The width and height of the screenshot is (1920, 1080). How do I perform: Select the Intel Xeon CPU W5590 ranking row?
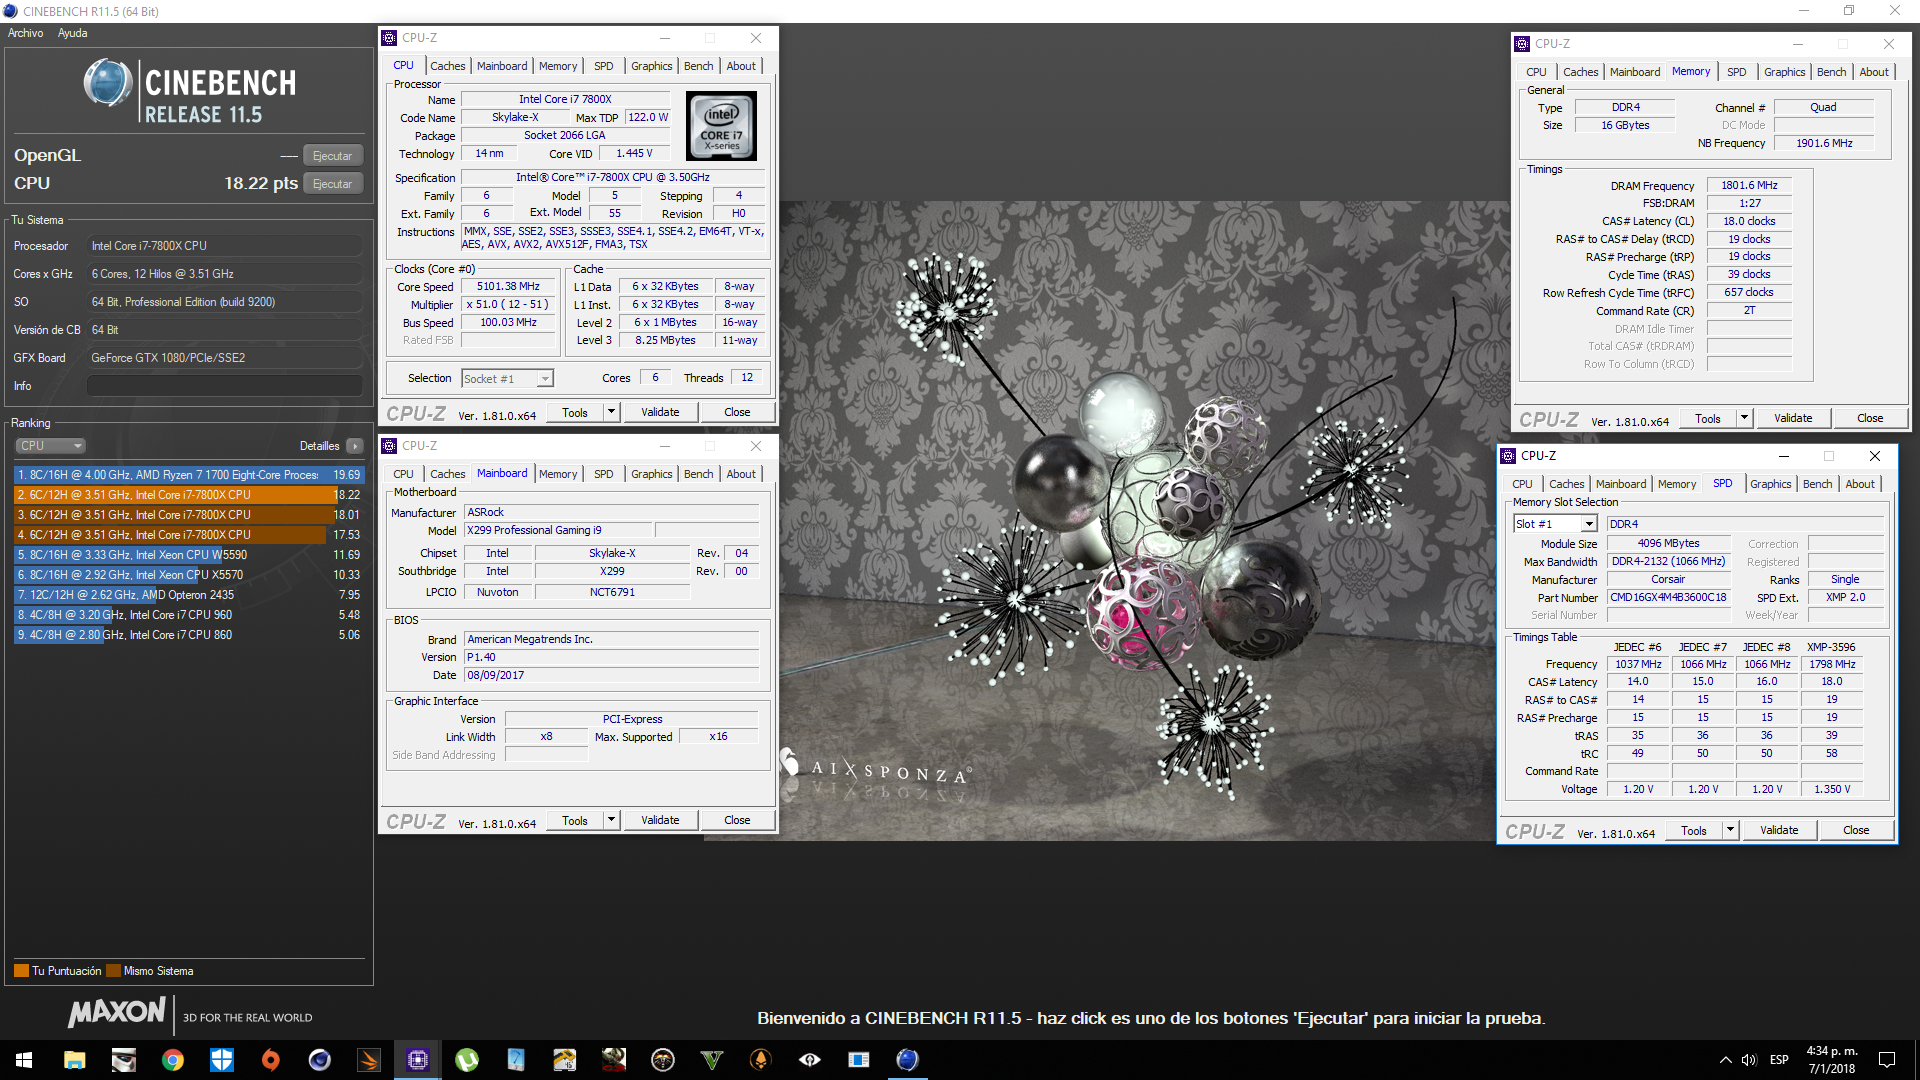click(x=189, y=555)
